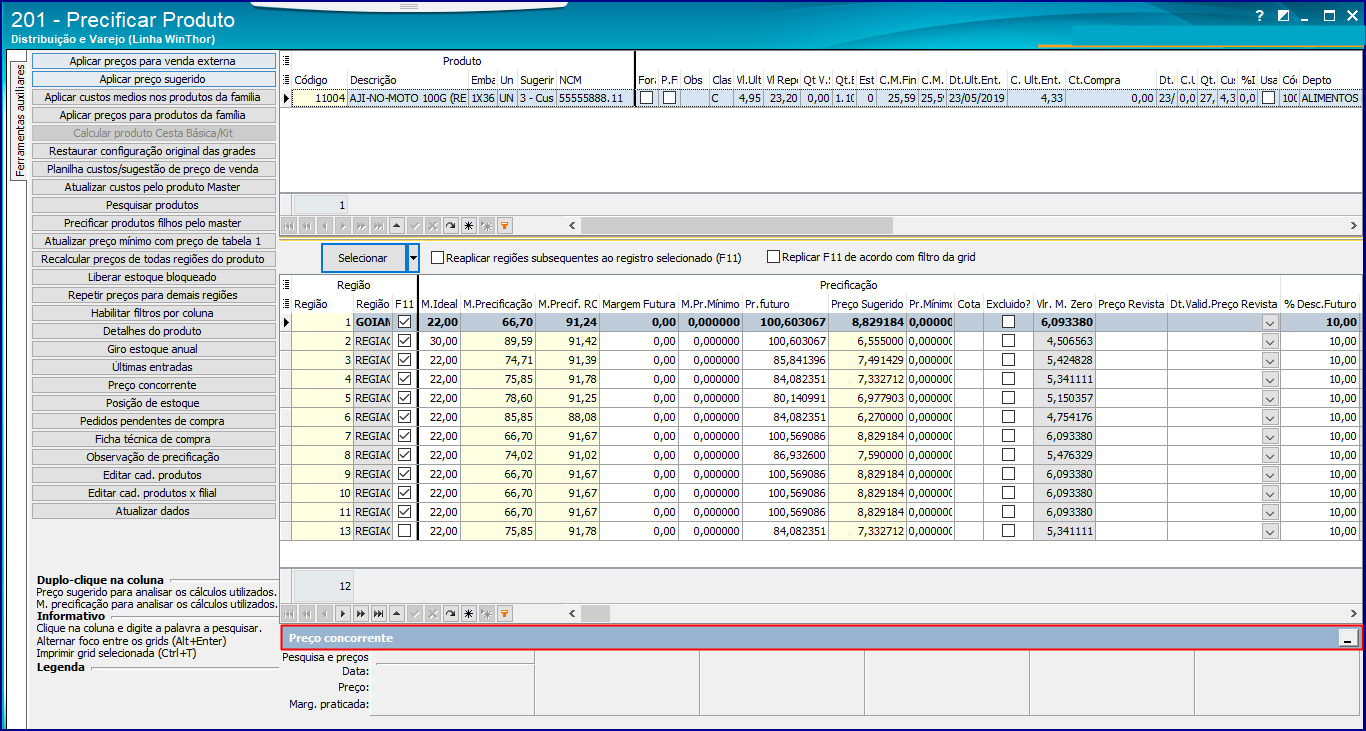Screen dimensions: 1366x731
Task: Click right arrow of product grid scrollbar
Action: coord(1353,226)
